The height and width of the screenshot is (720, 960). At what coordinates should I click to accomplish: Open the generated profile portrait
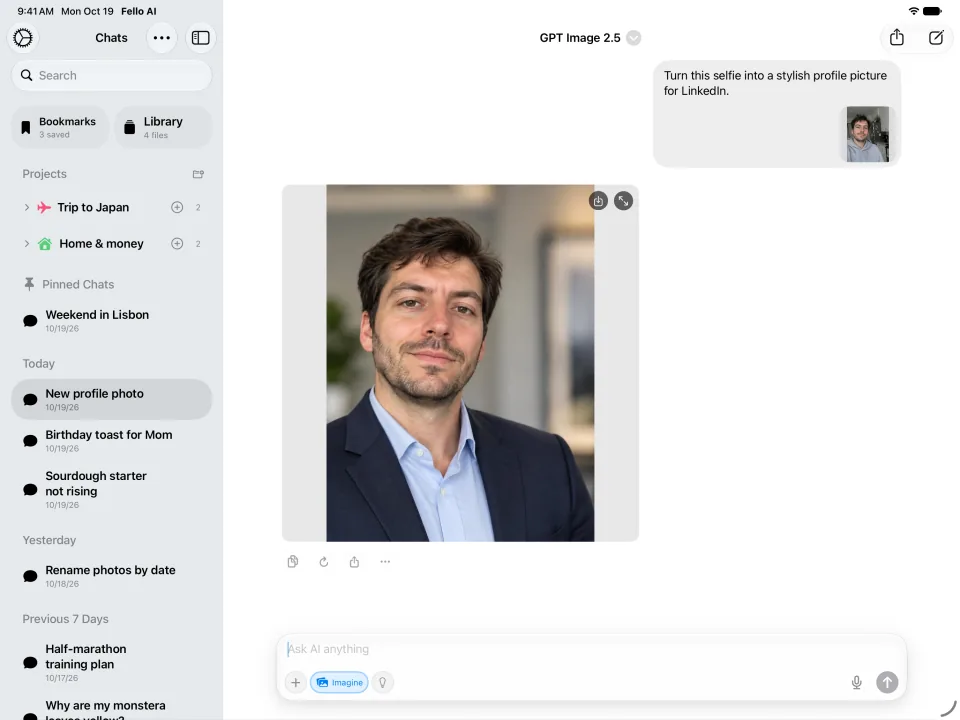[x=460, y=363]
